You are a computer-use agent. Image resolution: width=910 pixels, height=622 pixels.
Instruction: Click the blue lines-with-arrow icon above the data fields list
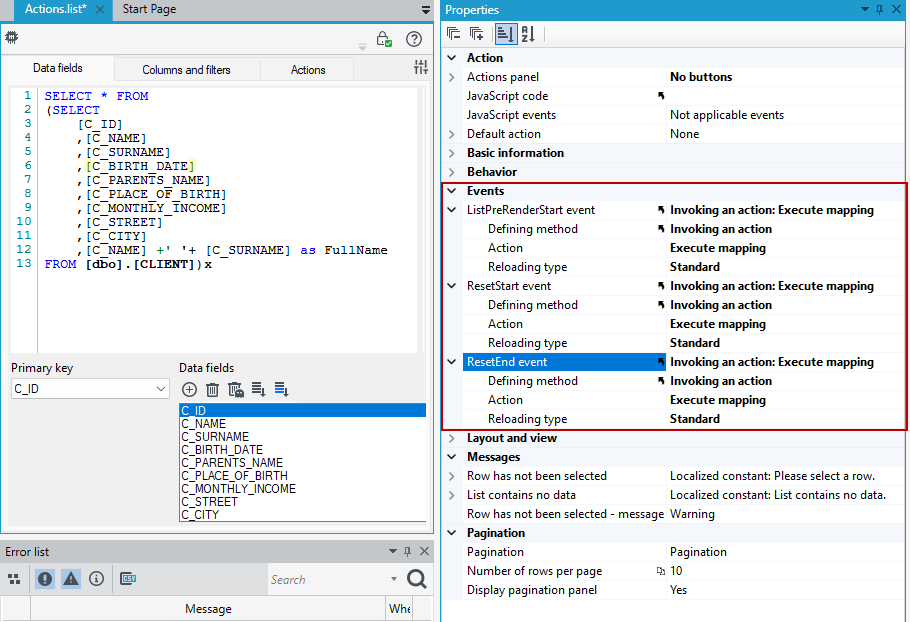click(x=281, y=390)
